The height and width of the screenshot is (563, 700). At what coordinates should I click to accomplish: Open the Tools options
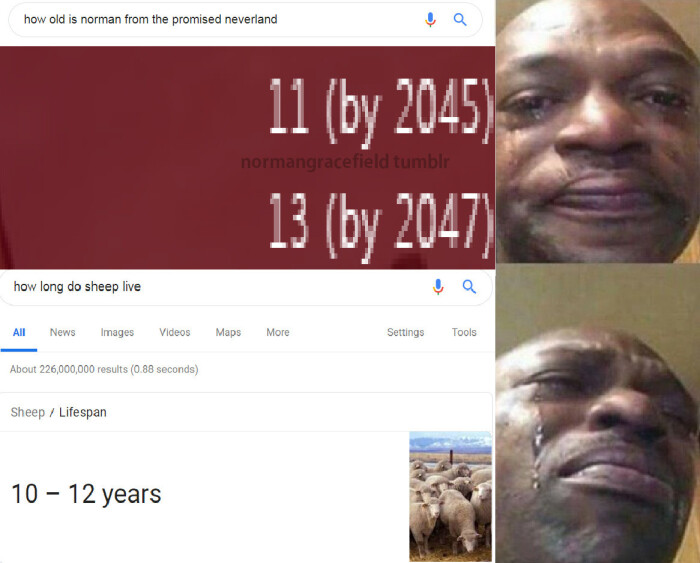[464, 332]
